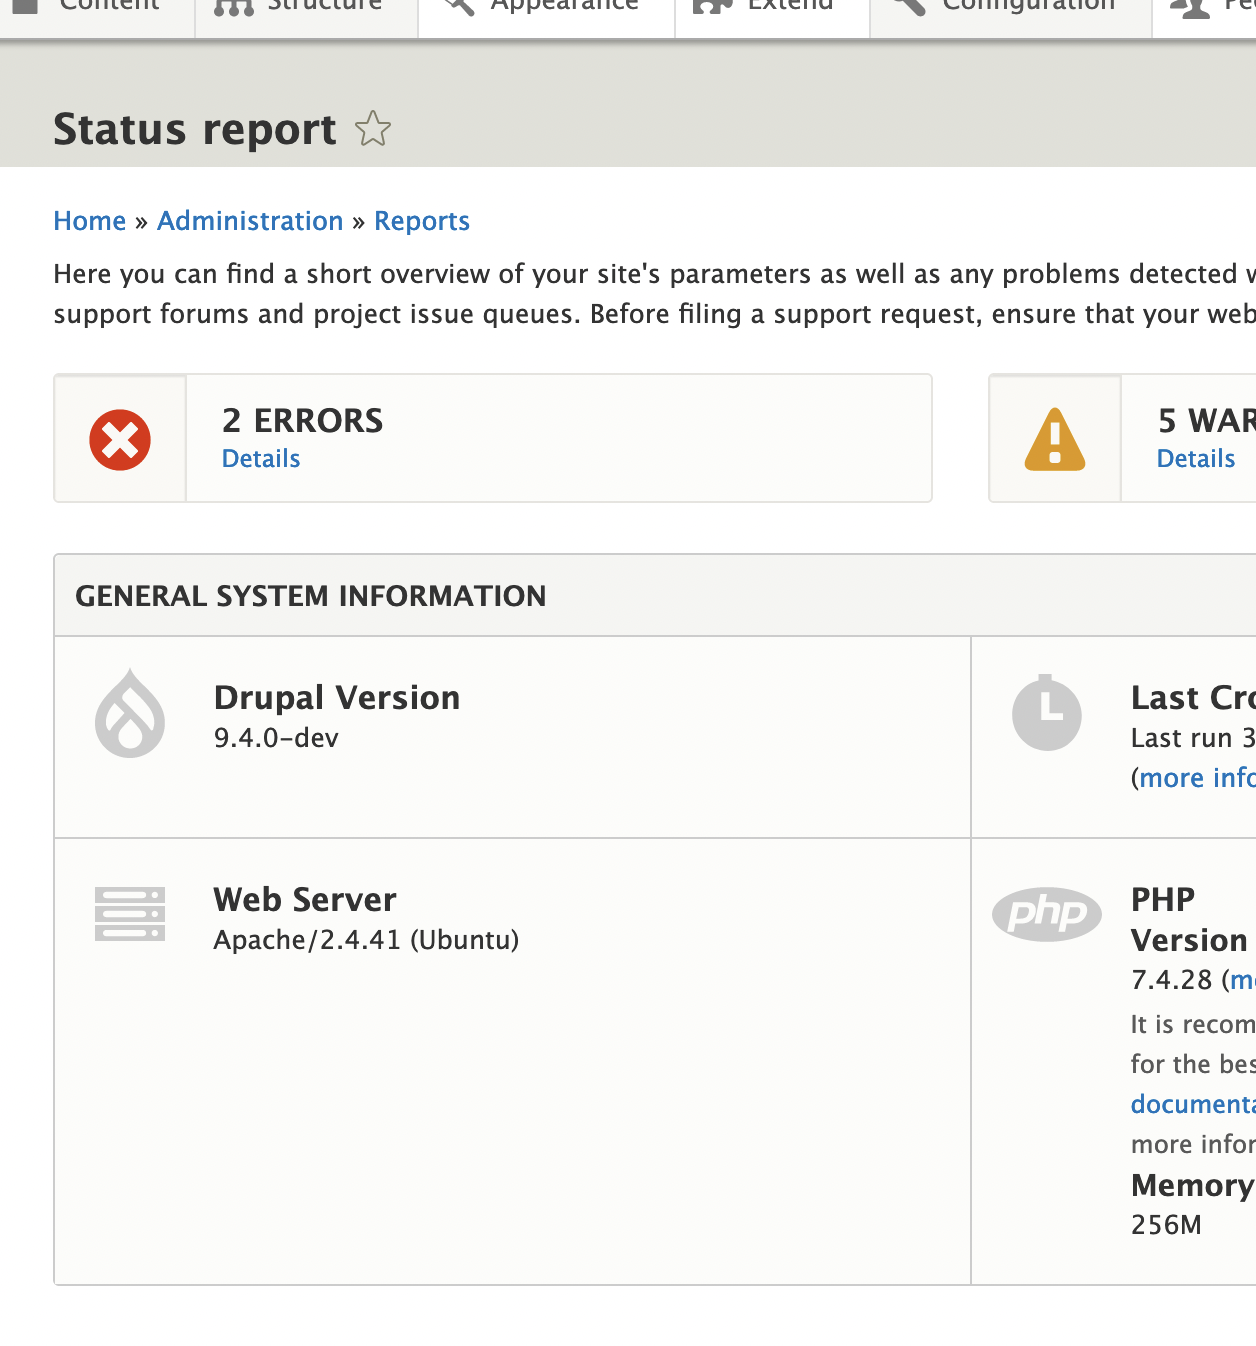Image resolution: width=1256 pixels, height=1346 pixels.
Task: Open Details under 2 ERRORS
Action: [260, 458]
